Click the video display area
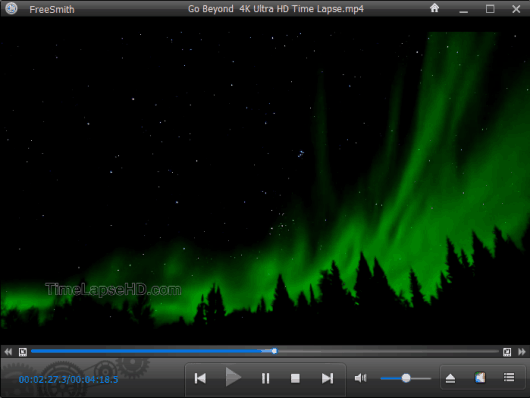Viewport: 530px width, 398px height. (x=265, y=181)
